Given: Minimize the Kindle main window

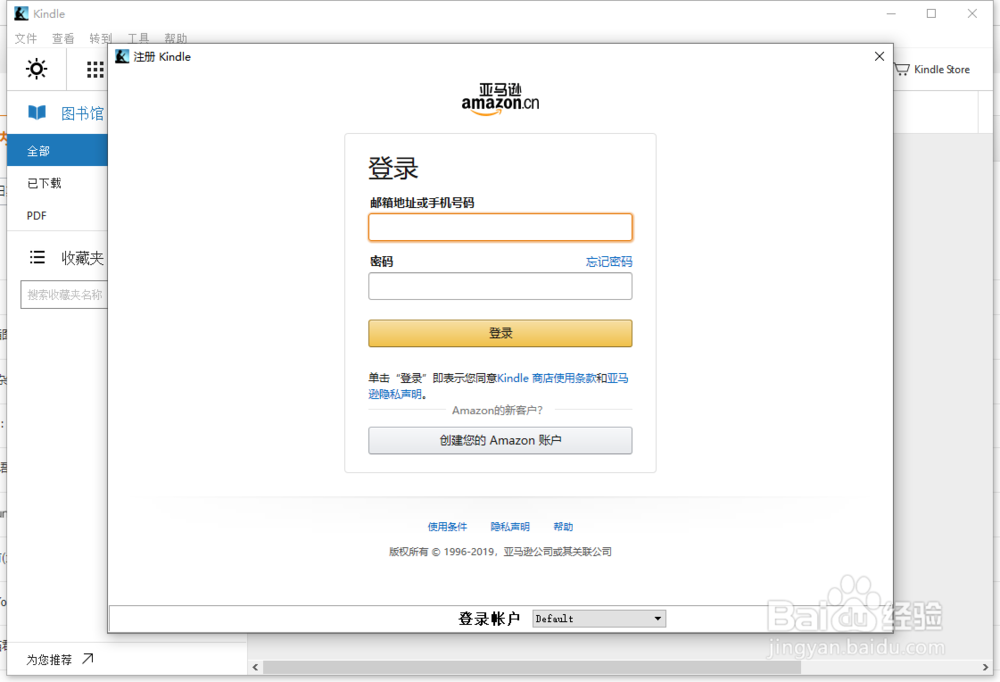Looking at the screenshot, I should (891, 13).
